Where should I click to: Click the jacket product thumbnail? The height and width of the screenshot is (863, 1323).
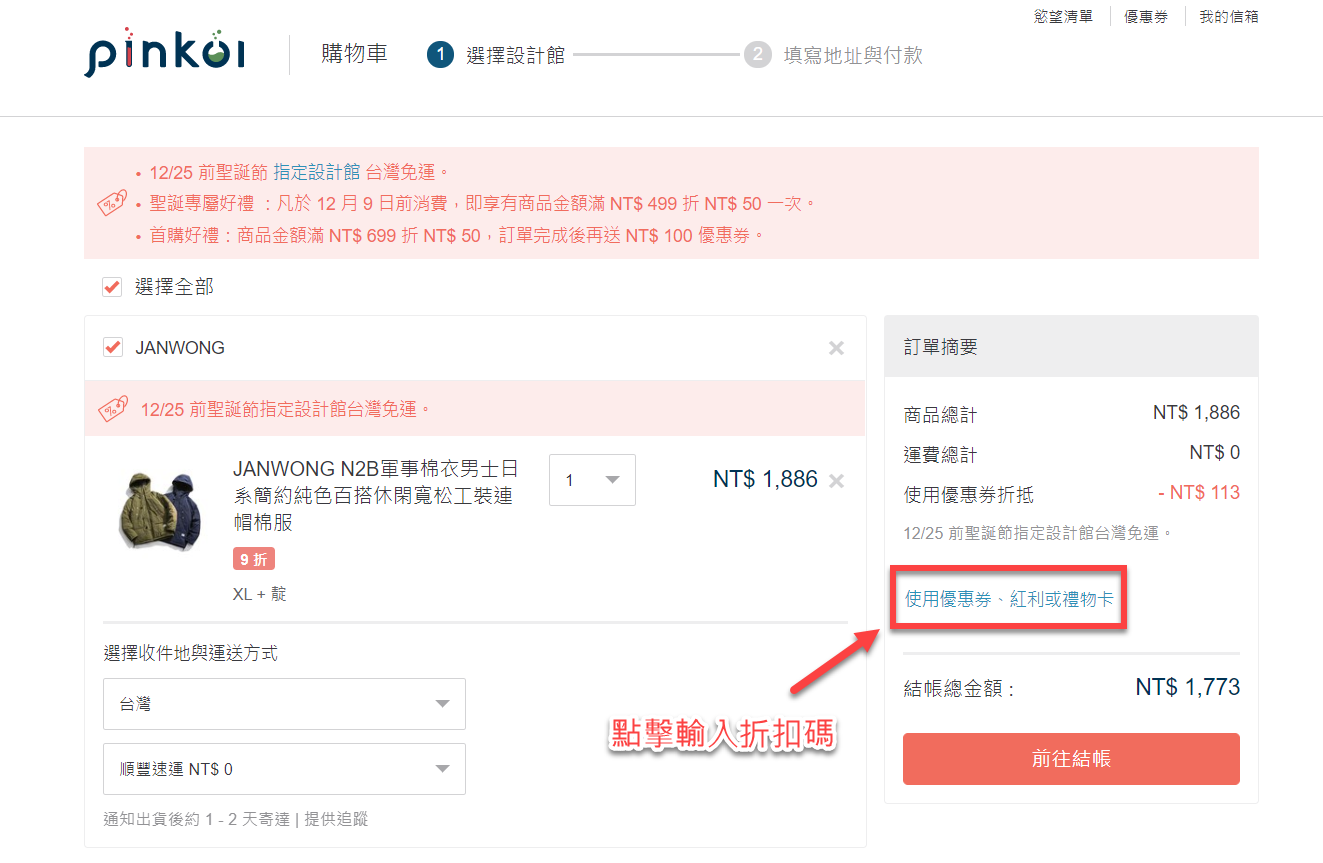pos(160,510)
